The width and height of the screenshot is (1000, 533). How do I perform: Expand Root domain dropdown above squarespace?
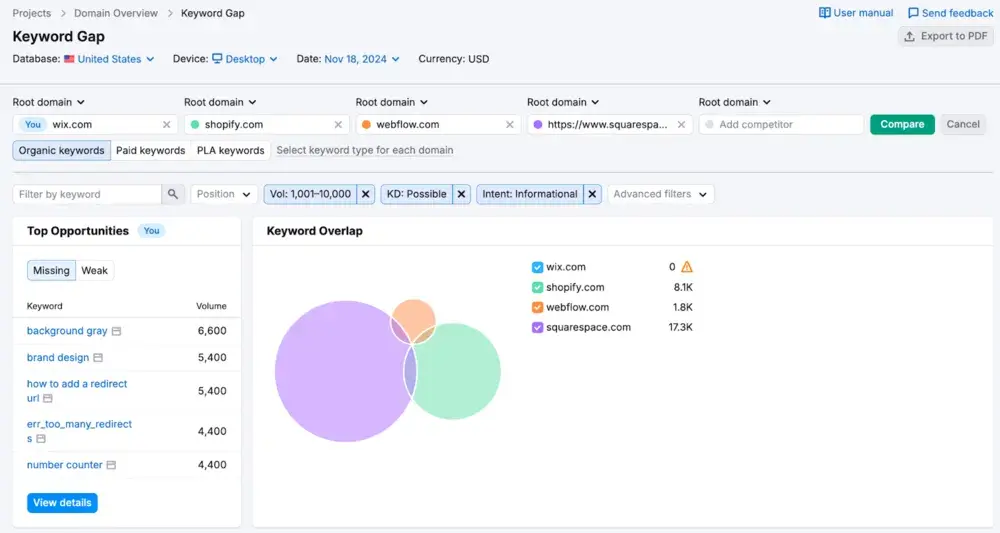(563, 102)
